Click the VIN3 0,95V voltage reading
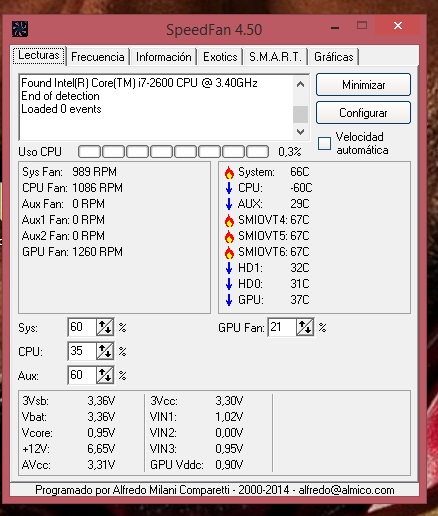438x516 pixels. (197, 449)
